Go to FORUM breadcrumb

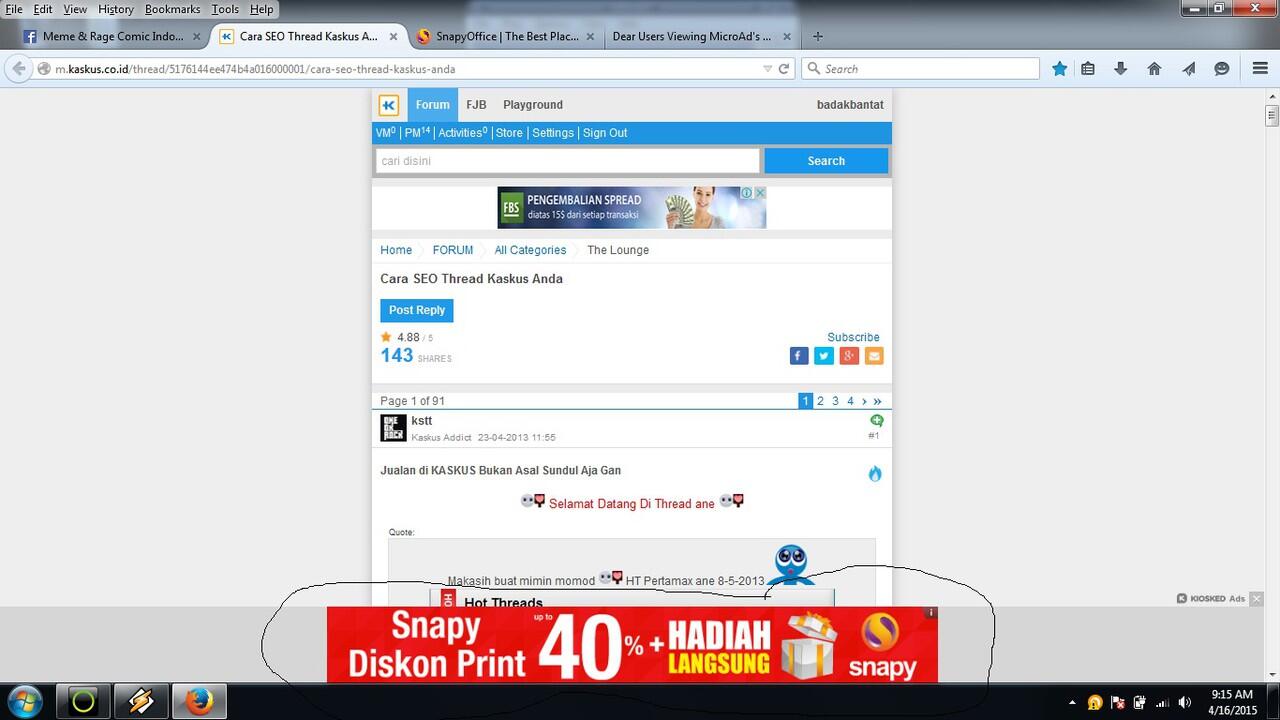(453, 250)
